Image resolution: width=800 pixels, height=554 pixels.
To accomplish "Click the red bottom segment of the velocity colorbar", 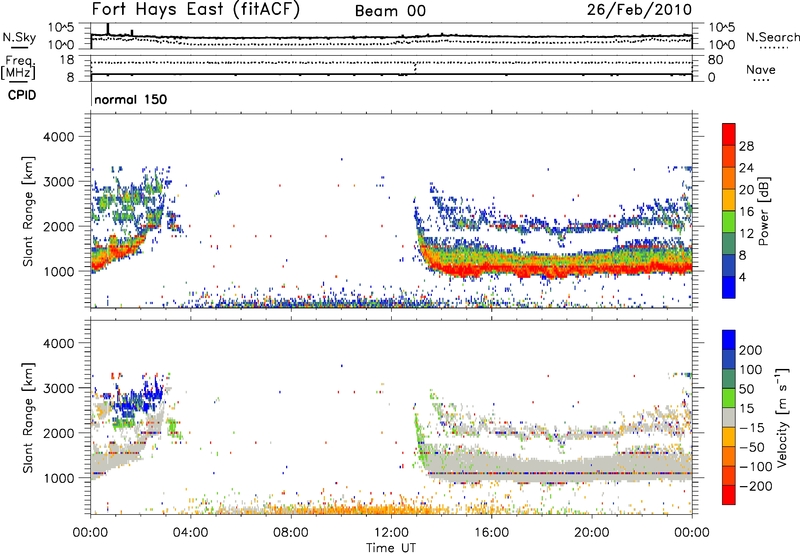I will (x=729, y=495).
